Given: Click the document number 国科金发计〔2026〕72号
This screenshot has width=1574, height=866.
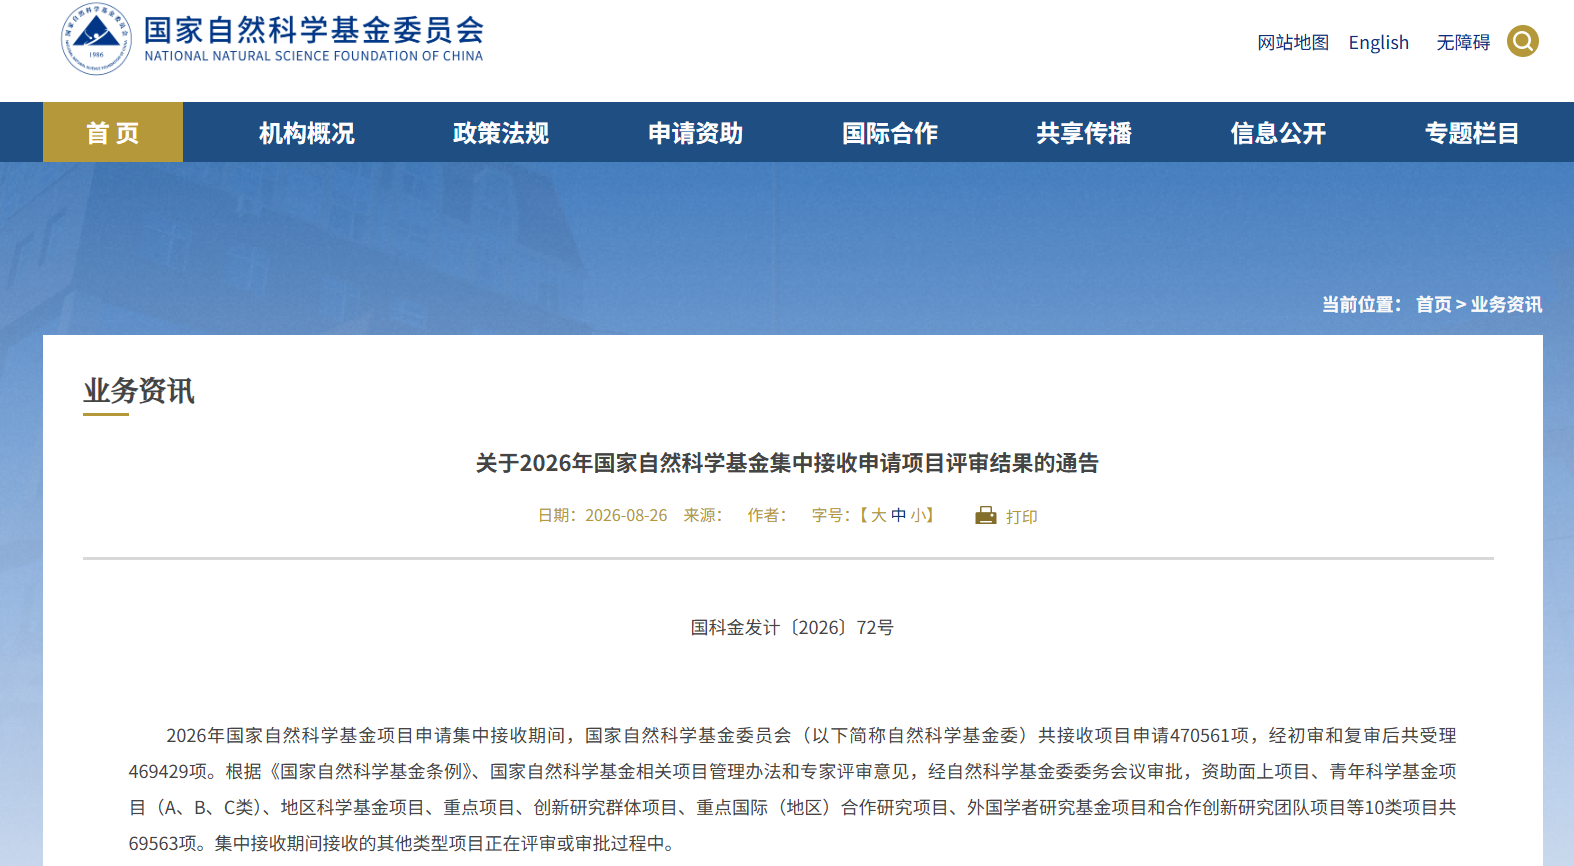Looking at the screenshot, I should pyautogui.click(x=792, y=627).
